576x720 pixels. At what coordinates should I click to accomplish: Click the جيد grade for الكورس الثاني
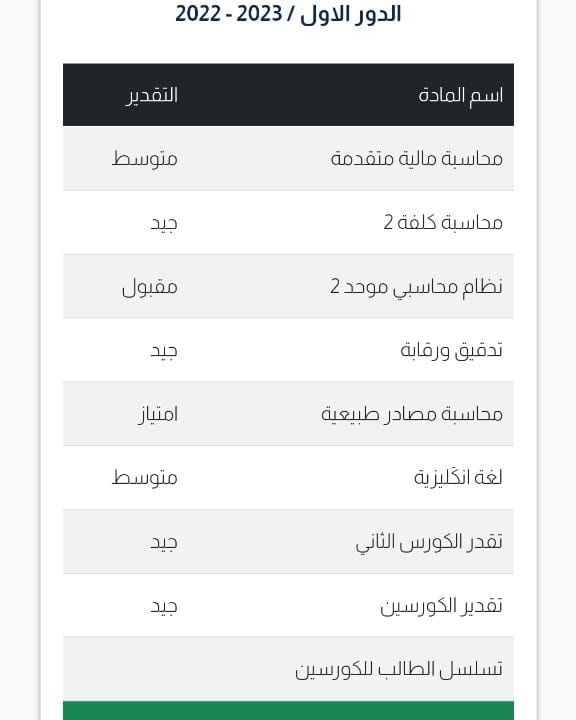click(x=164, y=543)
